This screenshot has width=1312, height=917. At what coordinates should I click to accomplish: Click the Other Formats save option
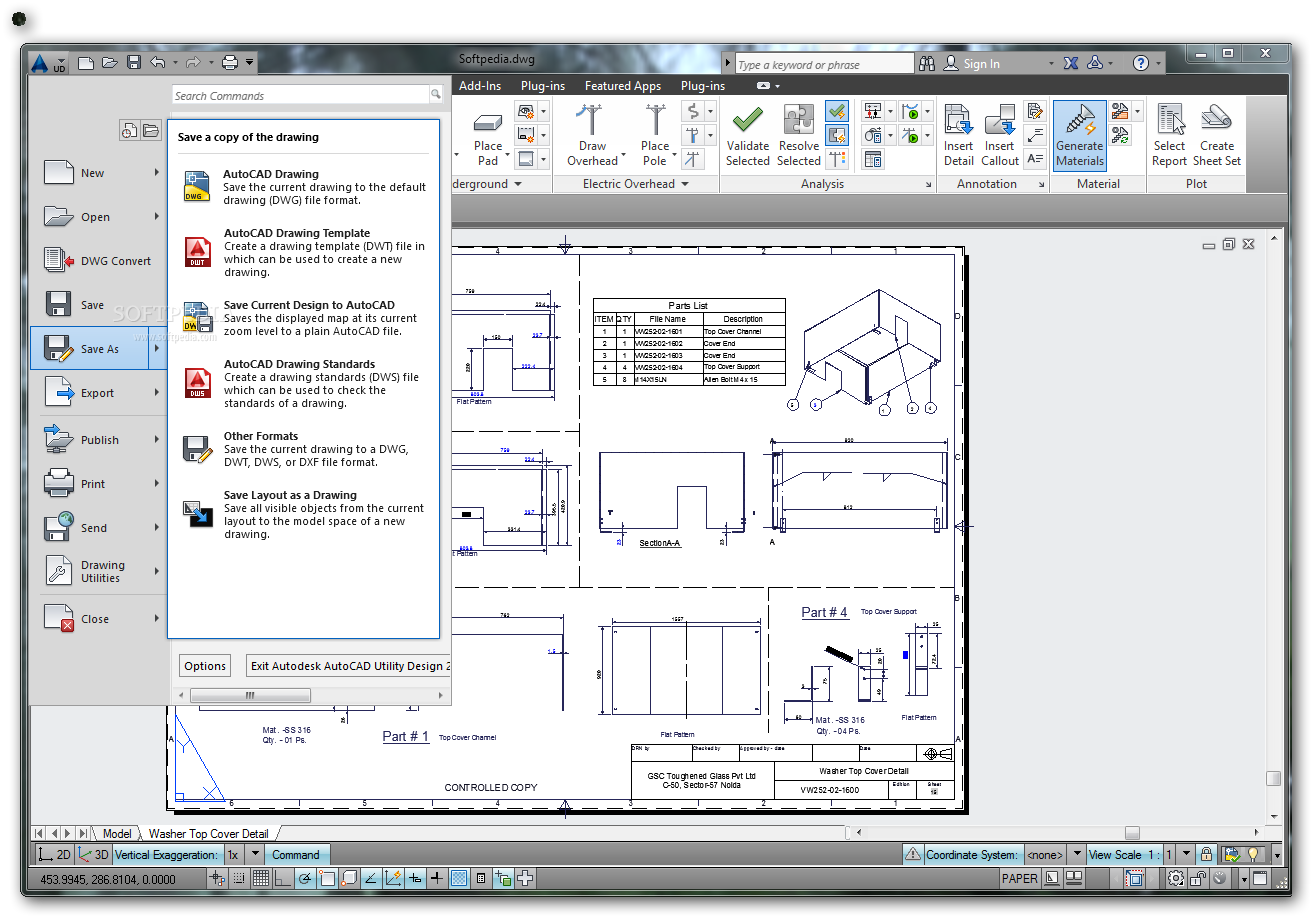click(x=306, y=449)
